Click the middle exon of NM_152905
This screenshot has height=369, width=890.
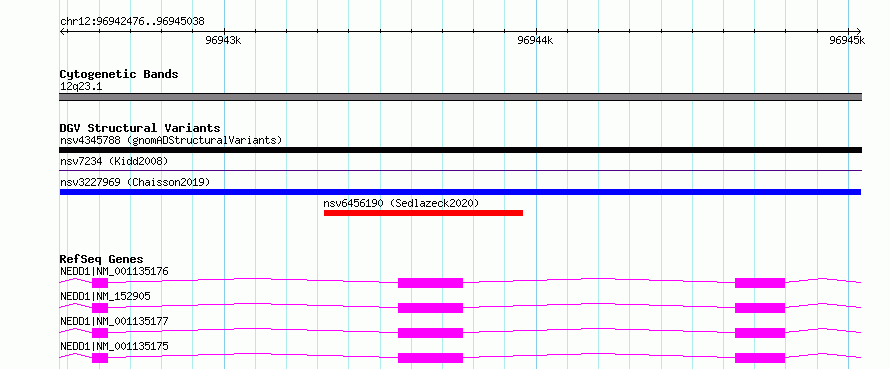coord(430,308)
